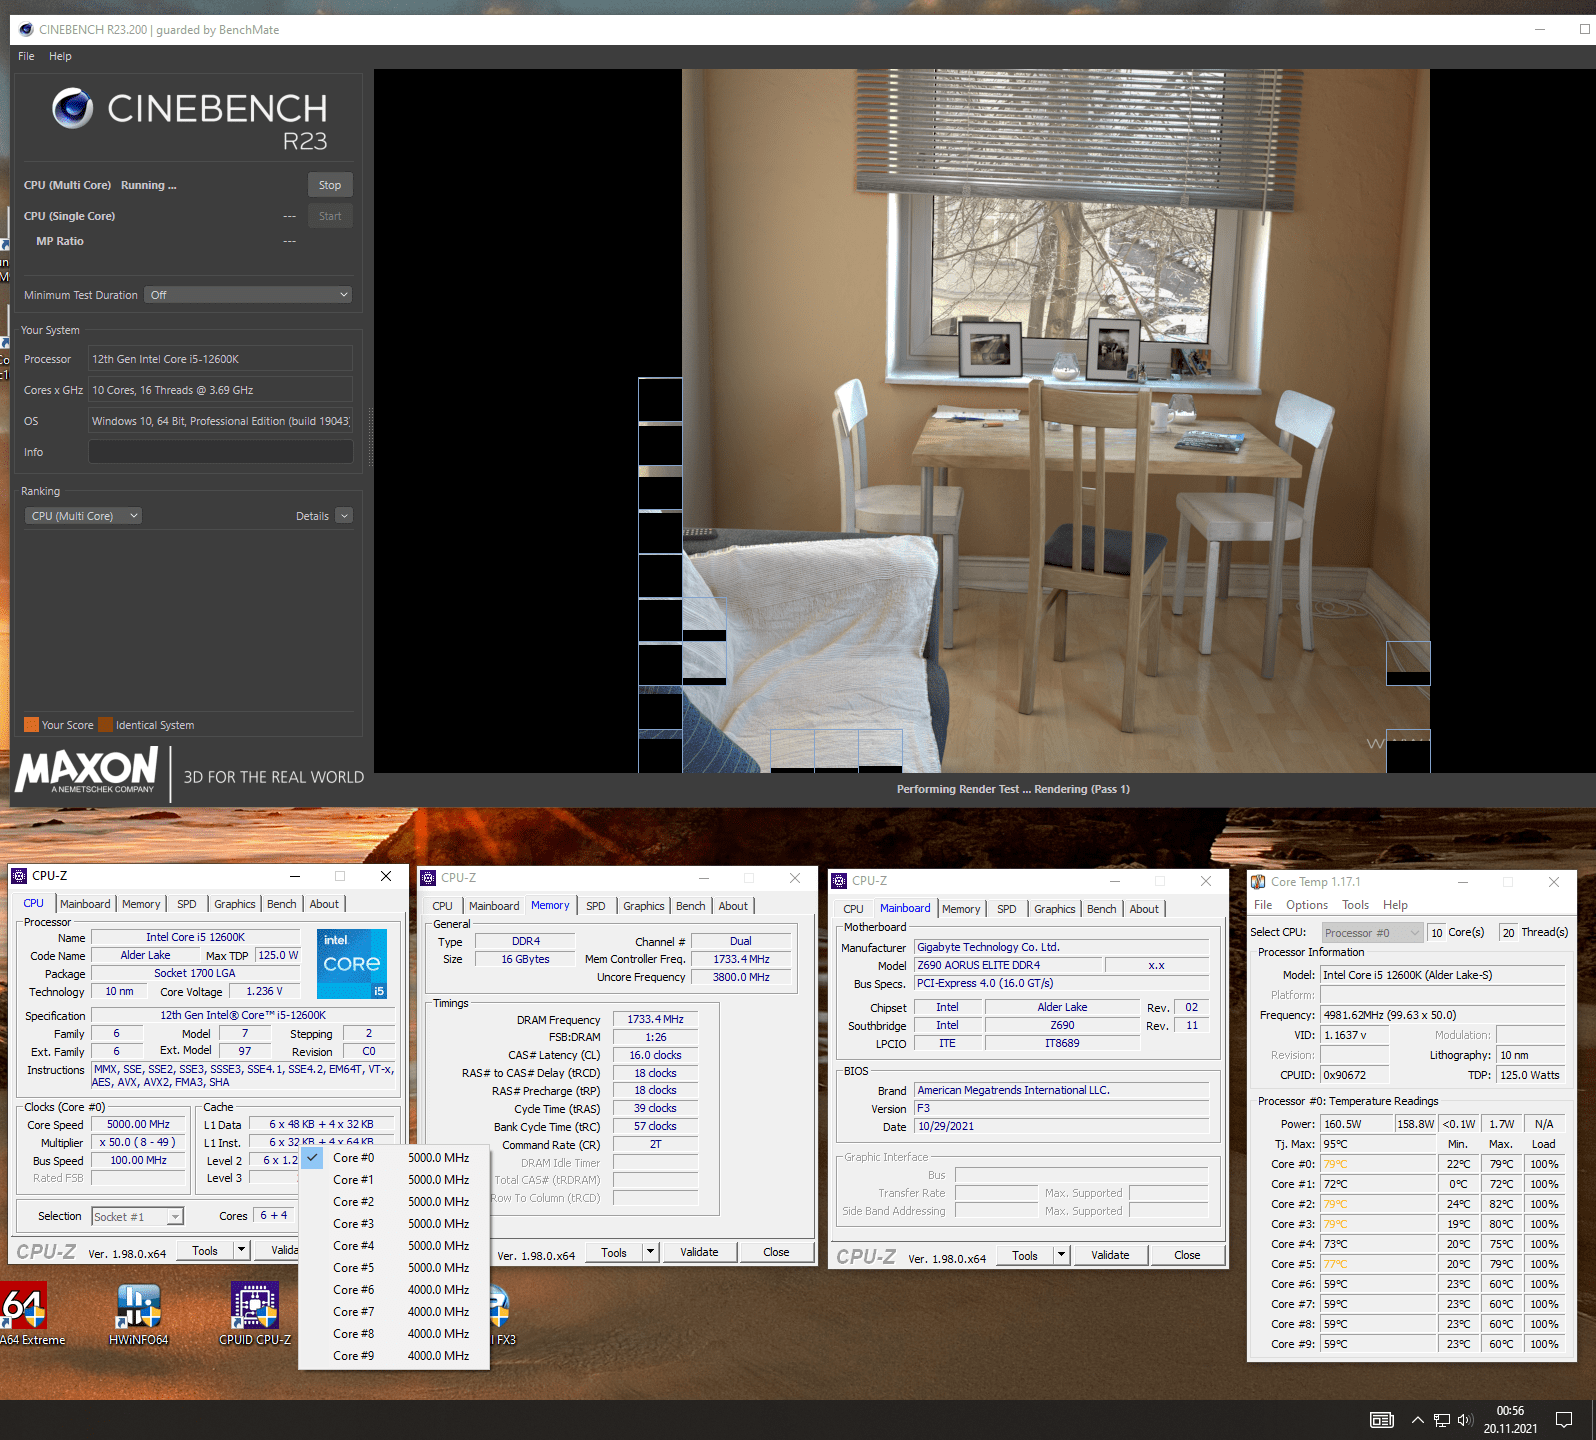Select Core #0 in the clocks popup
This screenshot has width=1596, height=1440.
[x=394, y=1158]
